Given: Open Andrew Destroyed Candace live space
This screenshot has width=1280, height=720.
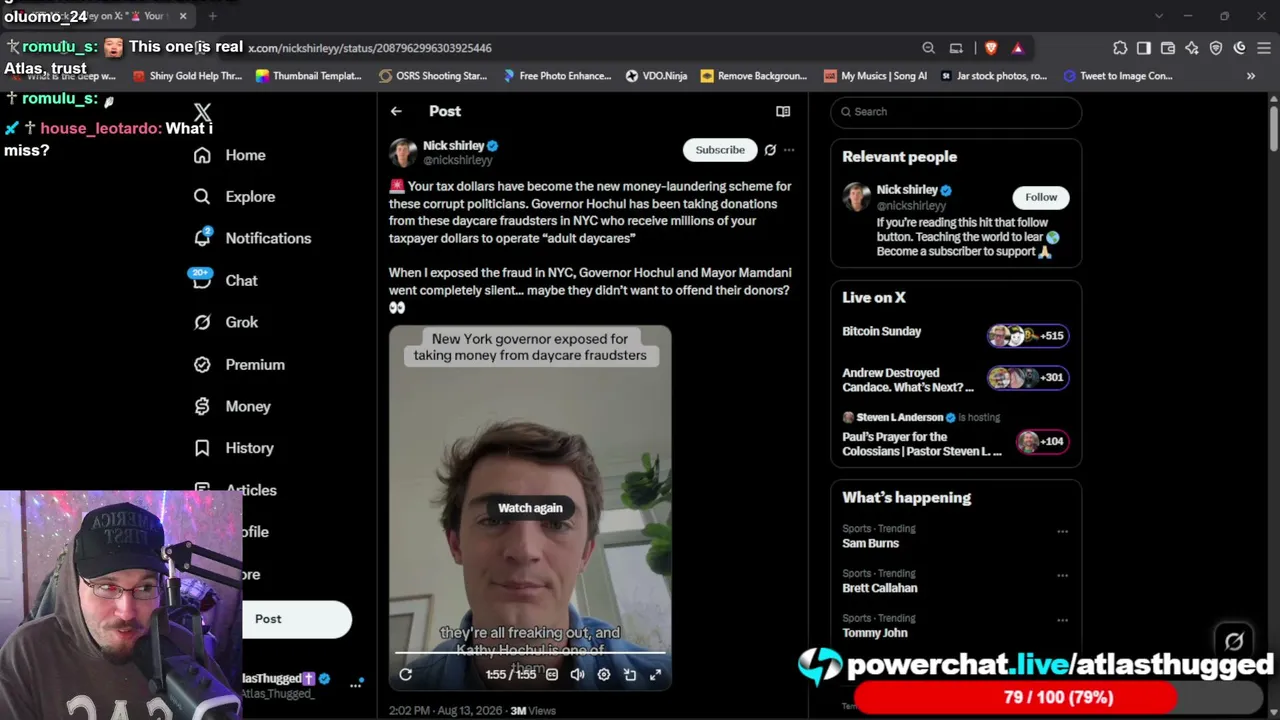Looking at the screenshot, I should [955, 380].
